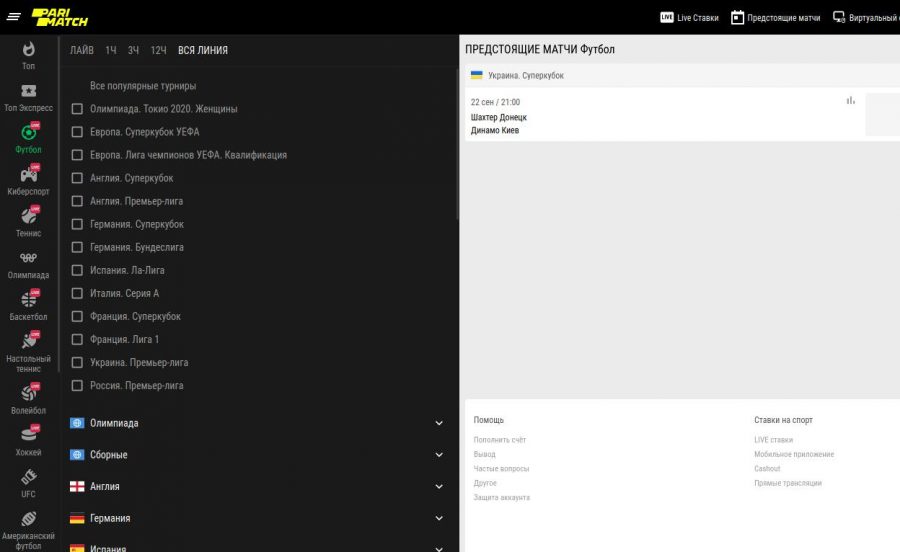Viewport: 900px width, 552px height.
Task: Open the Мобильное приложение link
Action: 794,454
